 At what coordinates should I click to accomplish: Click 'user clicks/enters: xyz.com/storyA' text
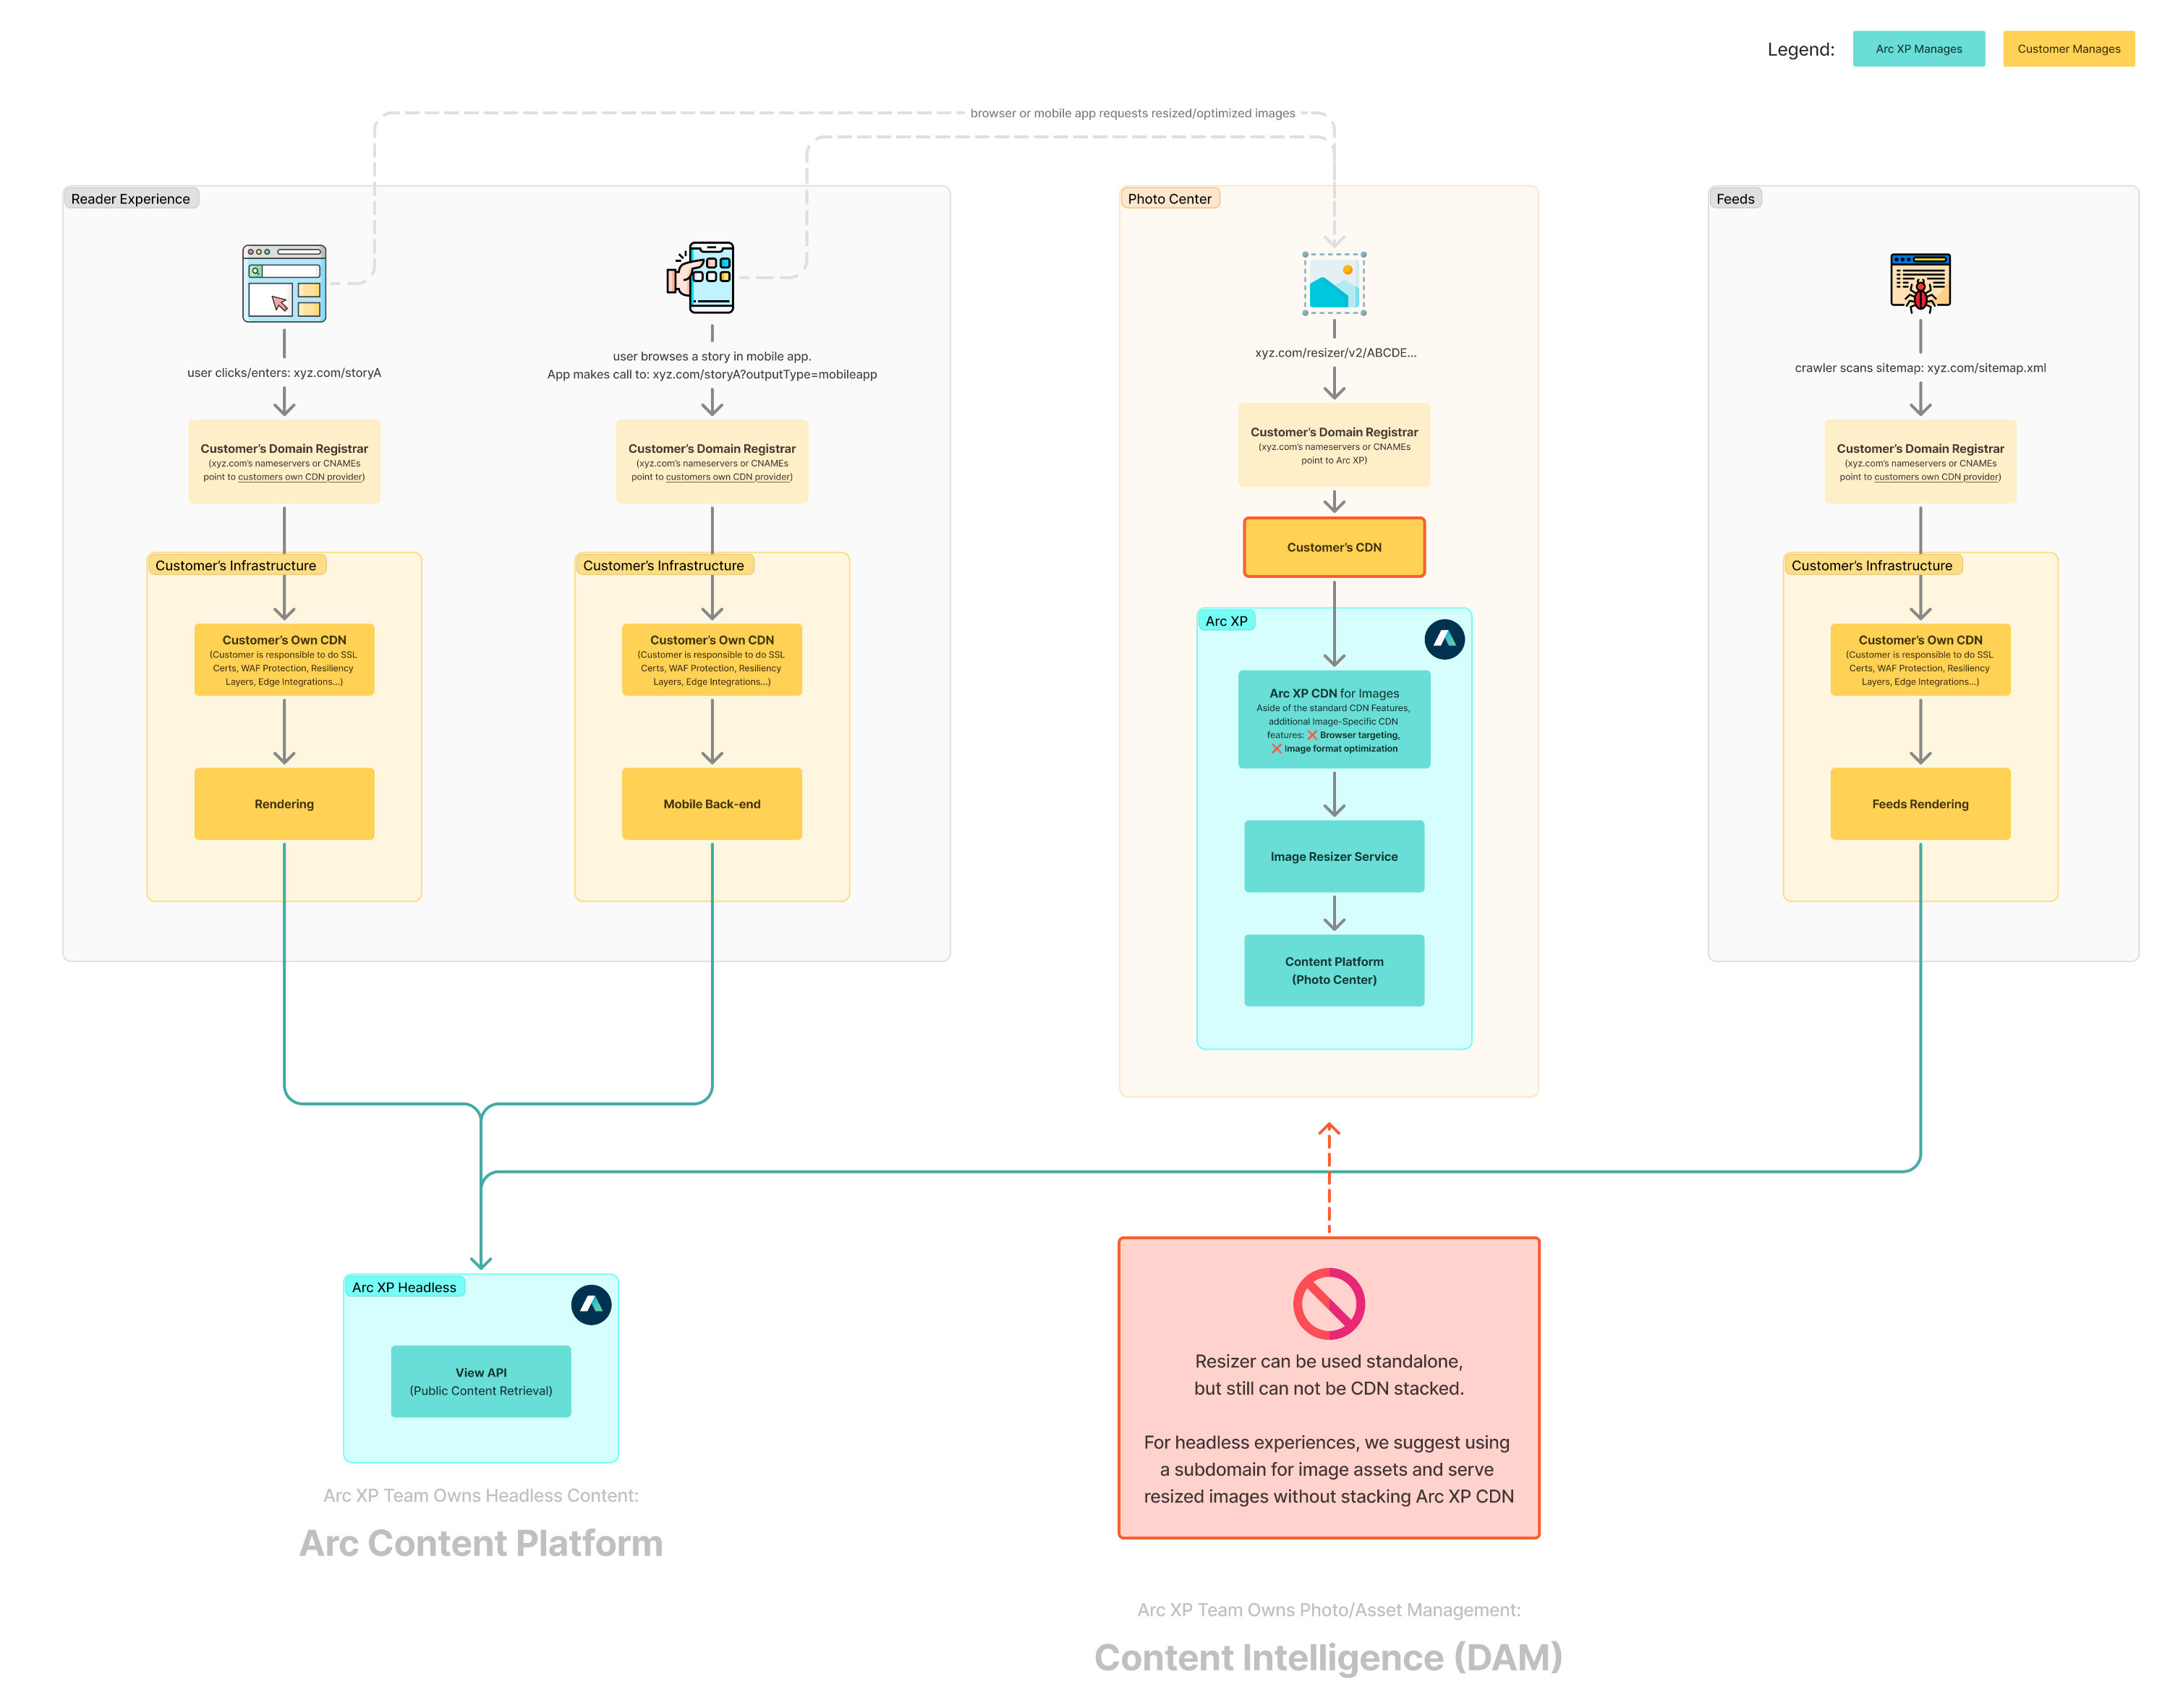[x=284, y=372]
